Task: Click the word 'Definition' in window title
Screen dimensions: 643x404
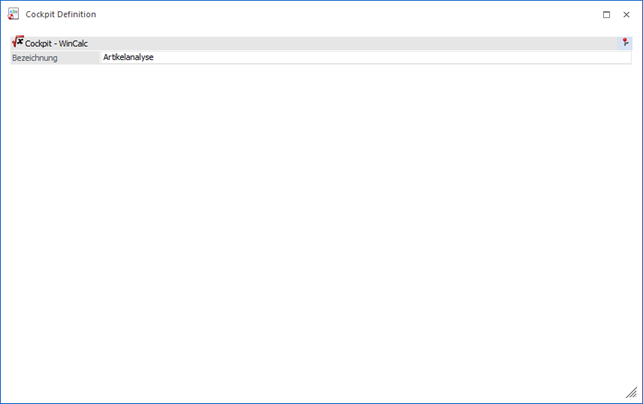Action: [76, 14]
